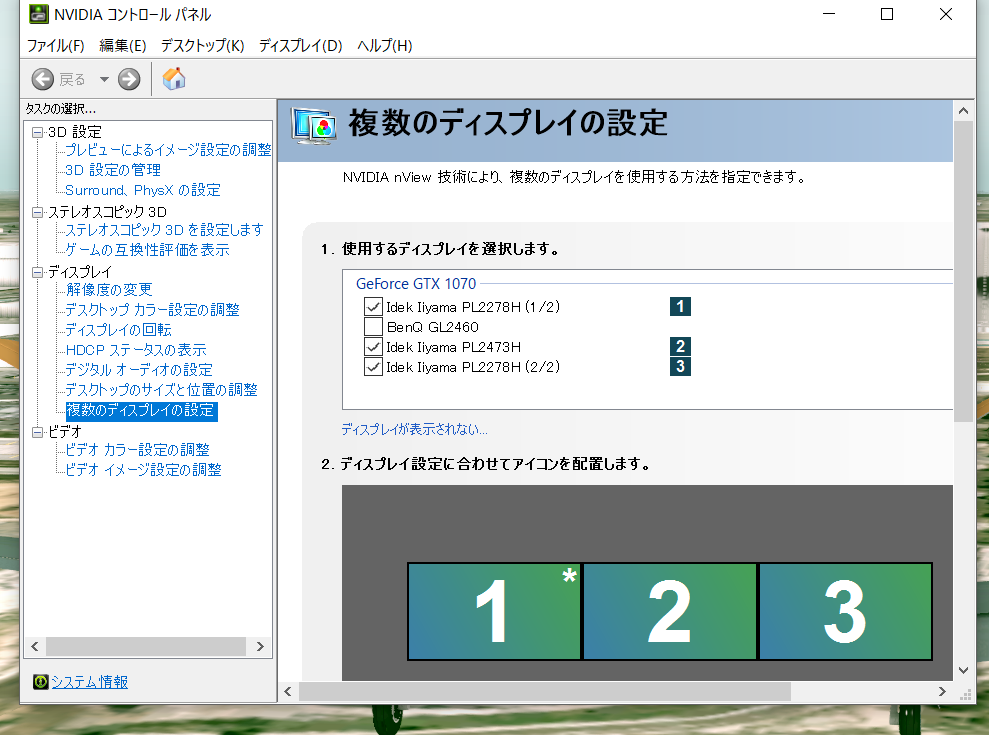Open the ディスプレイ(D) menu

coord(300,45)
